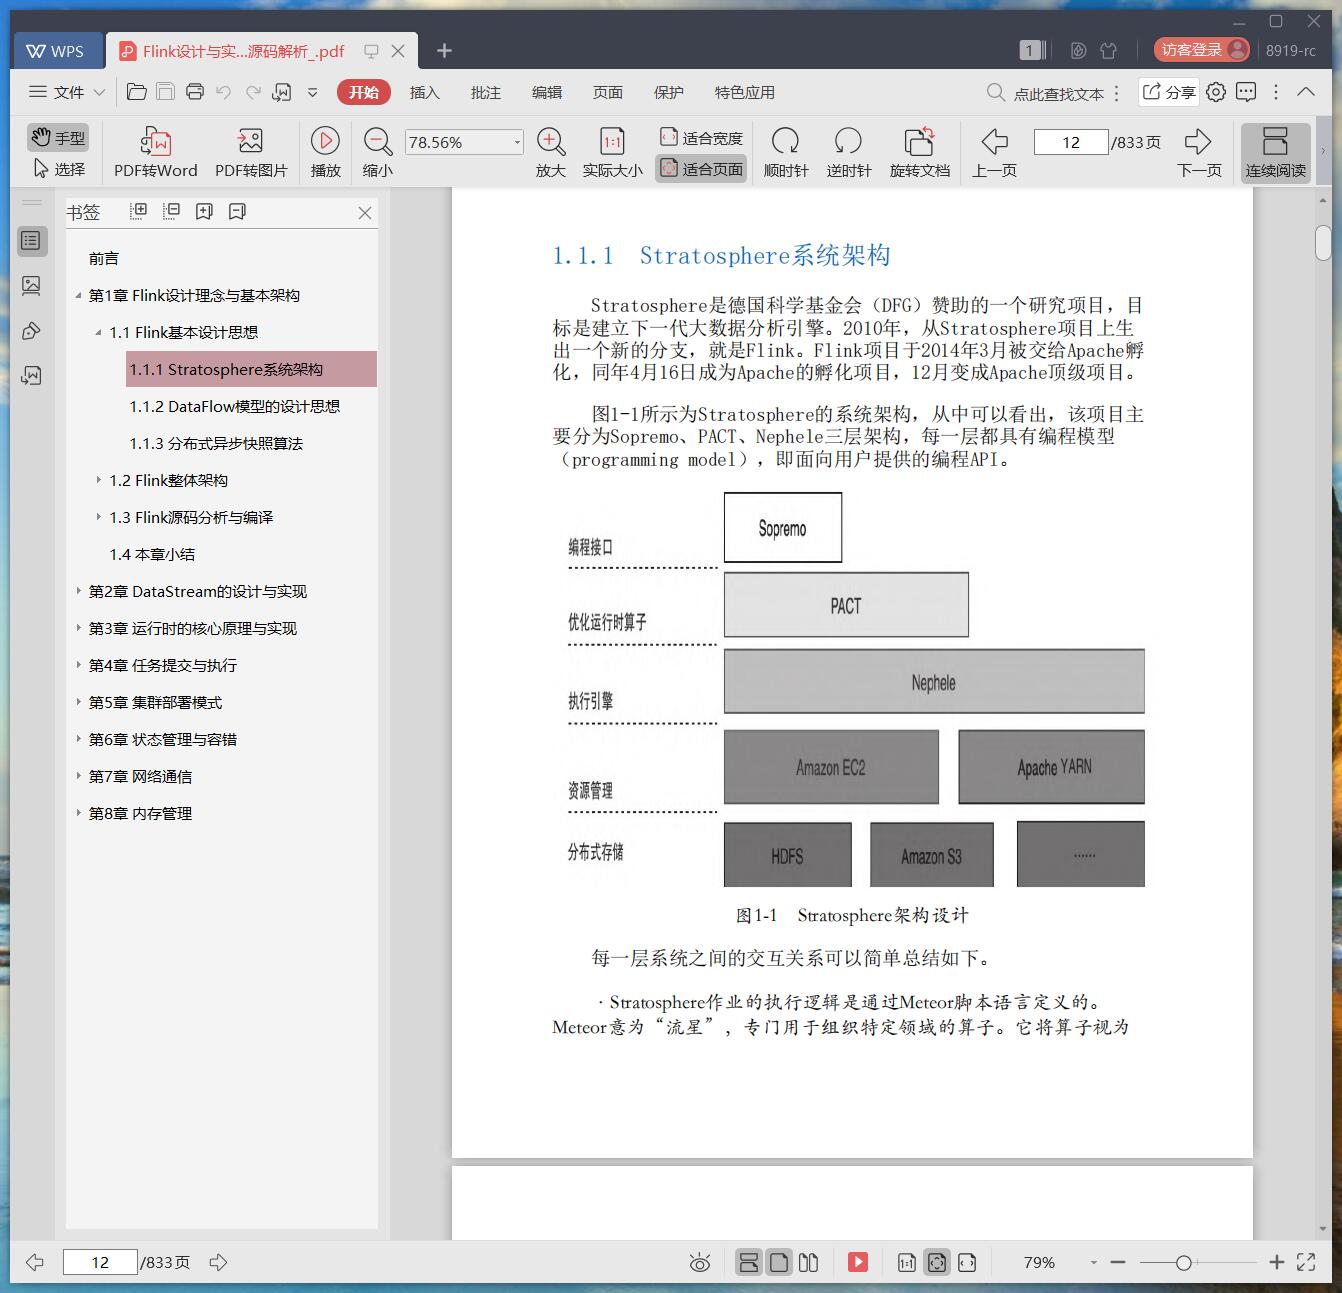Zoom out with the 缩小 magnifier
This screenshot has width=1342, height=1293.
[377, 152]
